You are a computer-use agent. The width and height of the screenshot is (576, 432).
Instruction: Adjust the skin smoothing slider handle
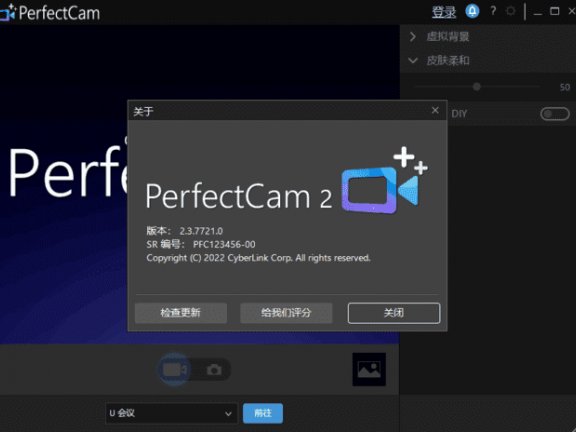point(477,87)
